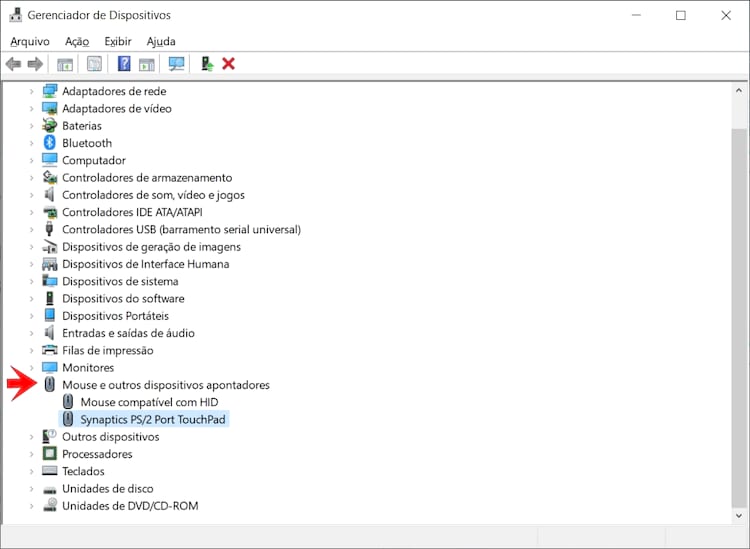Click the Outros dispositivos icon
This screenshot has height=549, width=750.
(x=49, y=436)
